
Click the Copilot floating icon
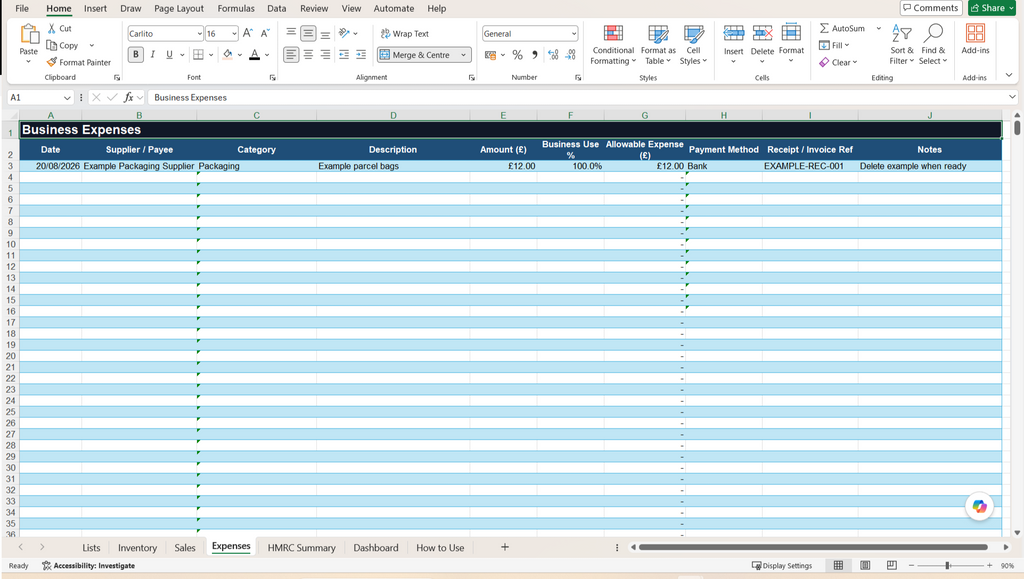tap(979, 507)
